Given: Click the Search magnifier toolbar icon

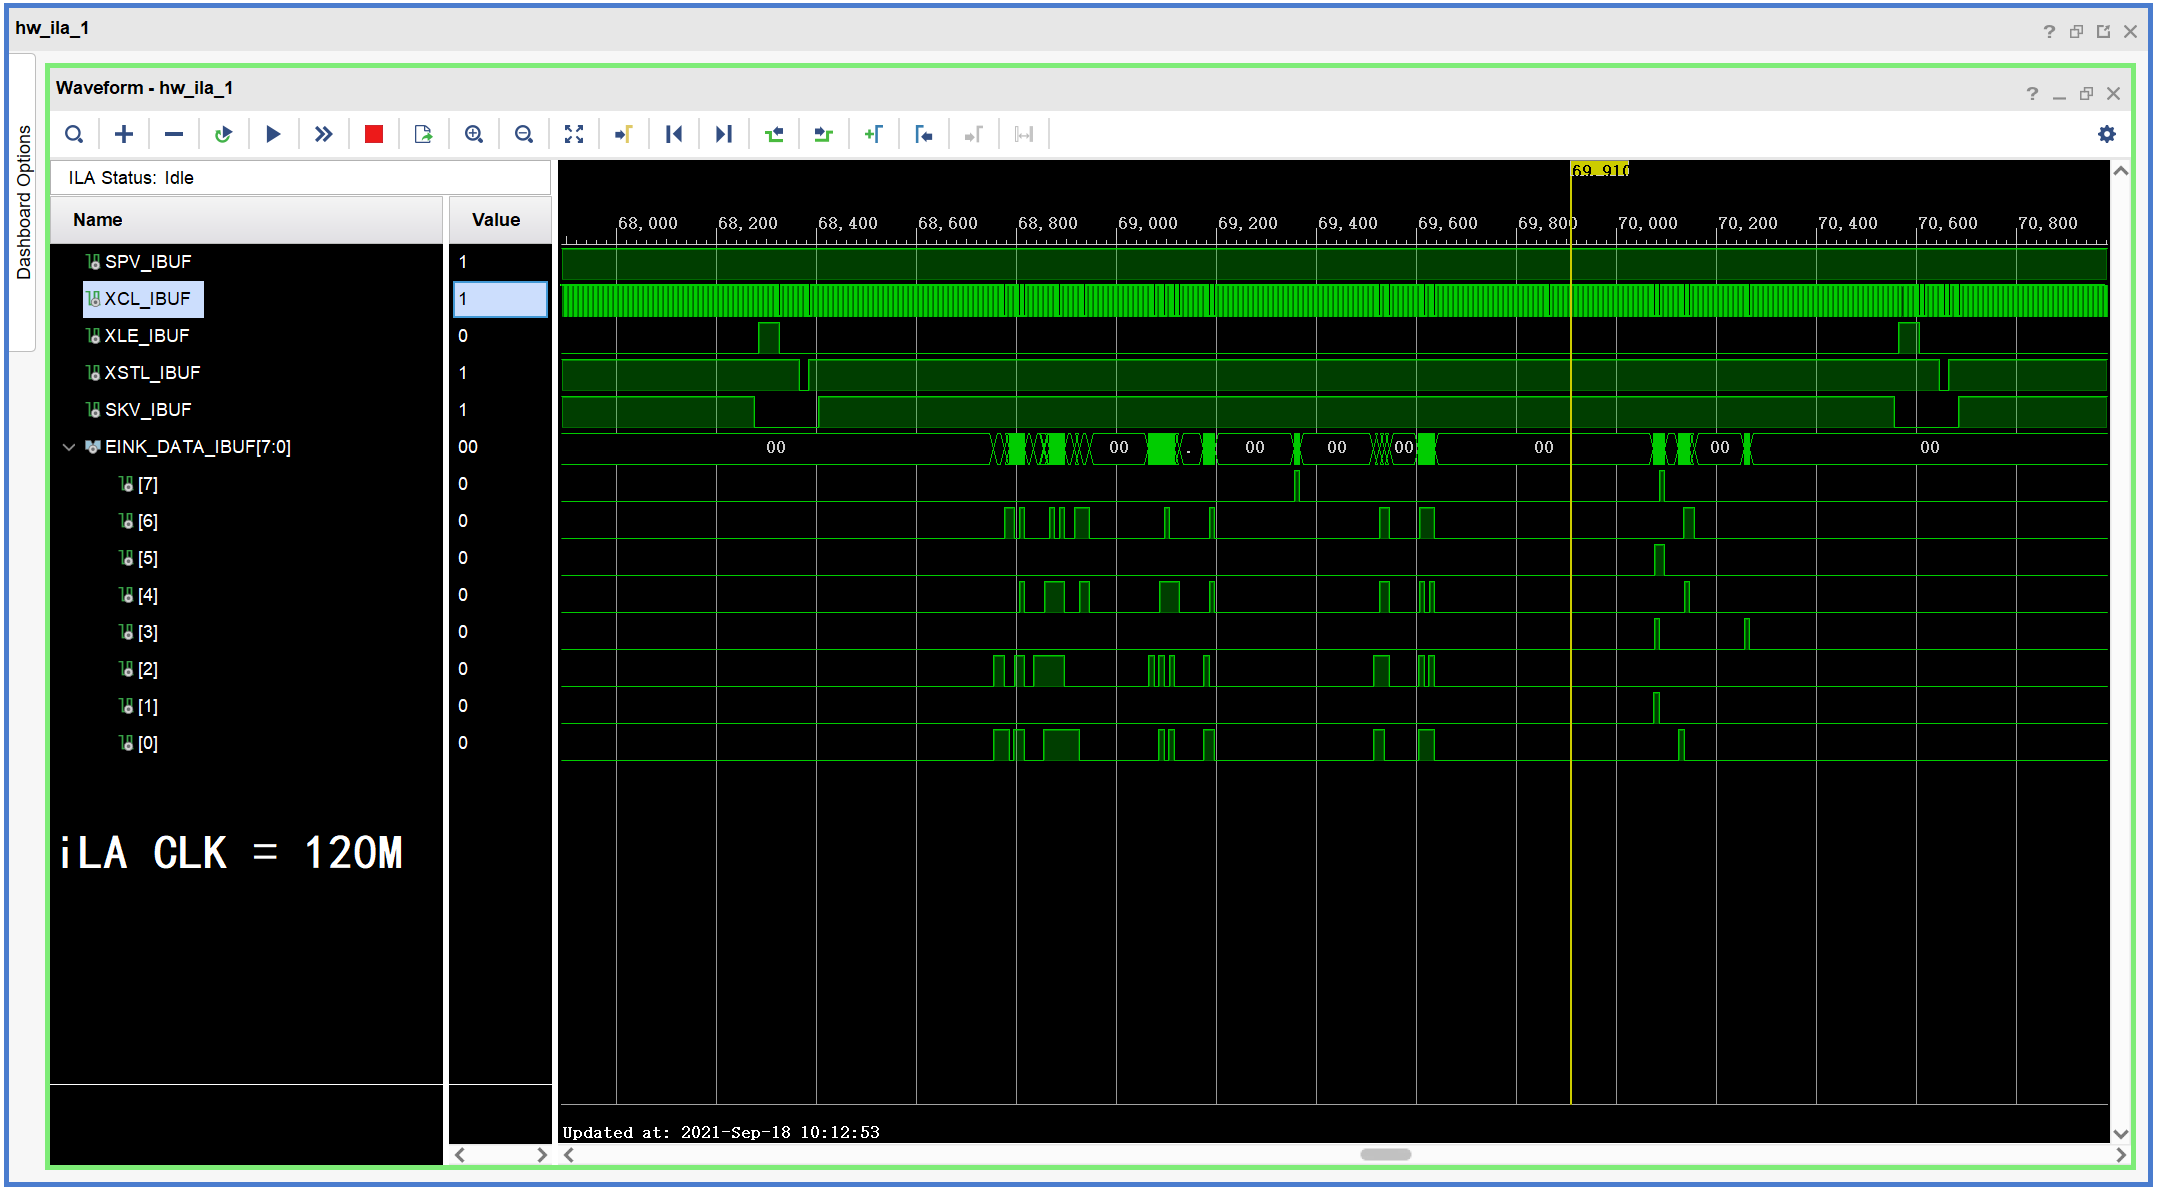Looking at the screenshot, I should point(74,134).
